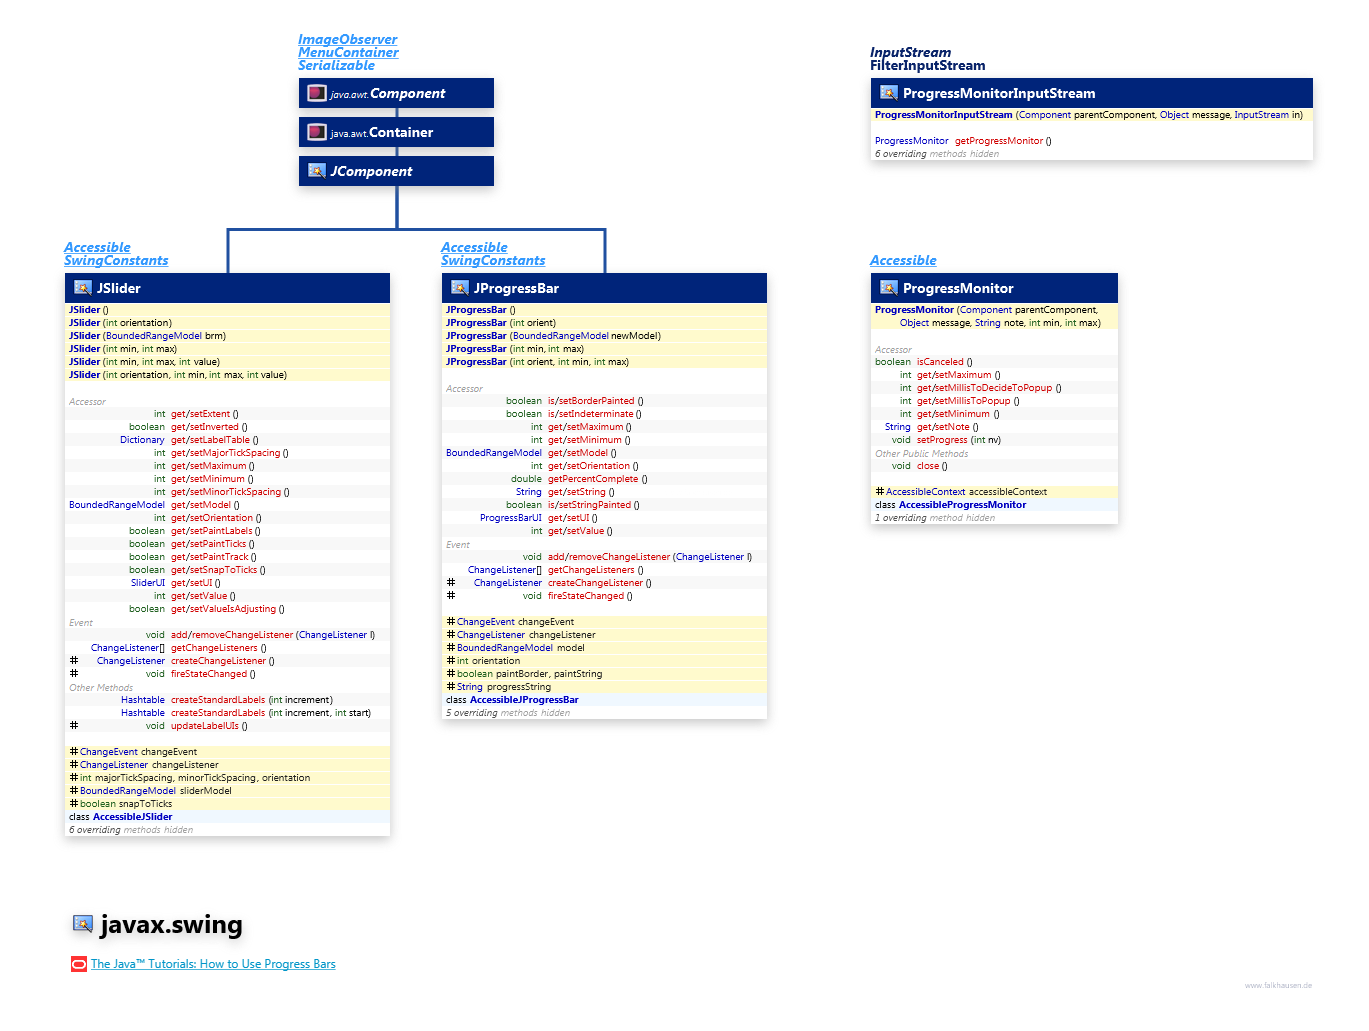Click the java.awt.Component class box
The image size is (1369, 1031).
pos(396,93)
